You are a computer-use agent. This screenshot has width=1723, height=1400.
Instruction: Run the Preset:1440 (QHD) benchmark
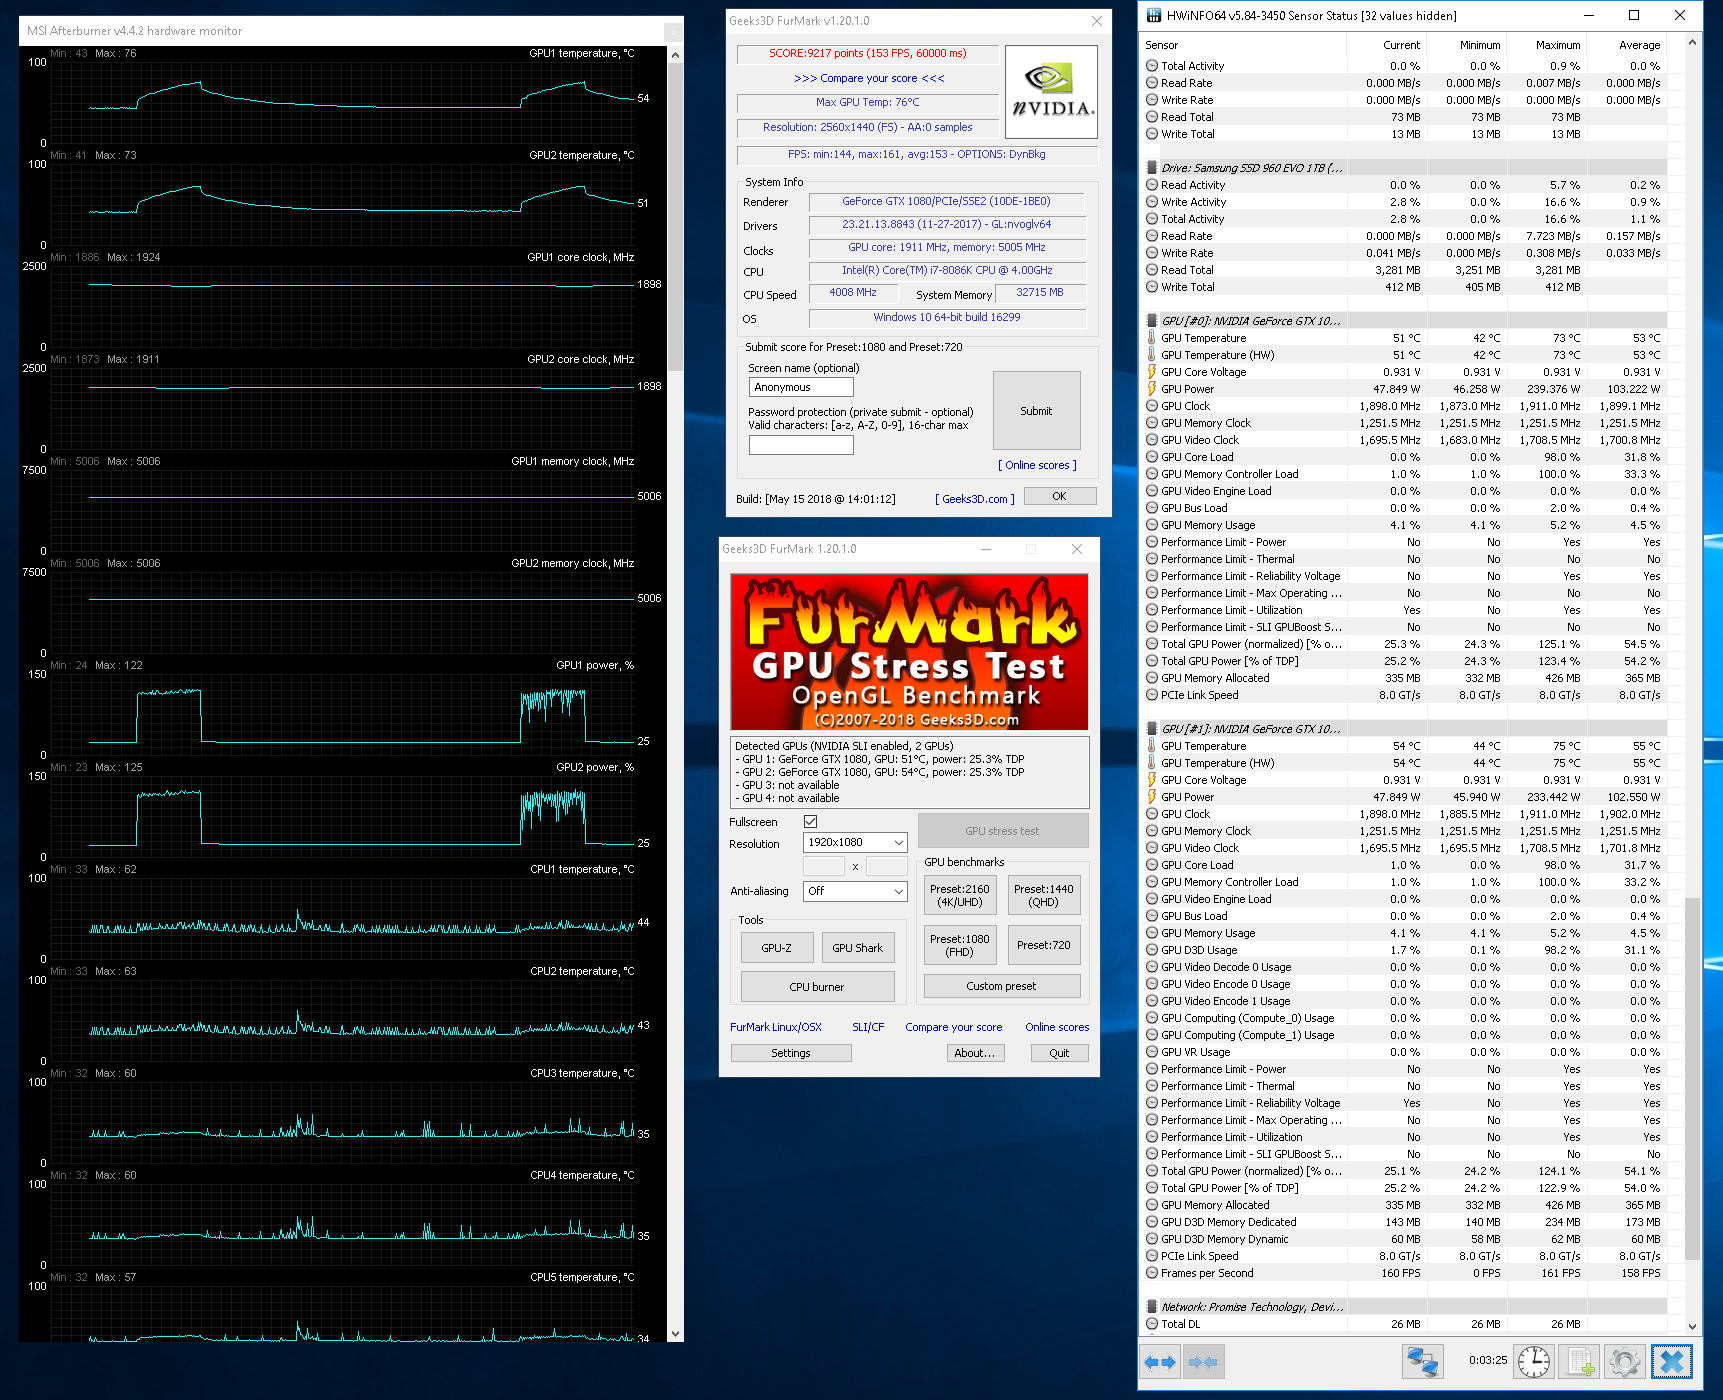[1044, 895]
